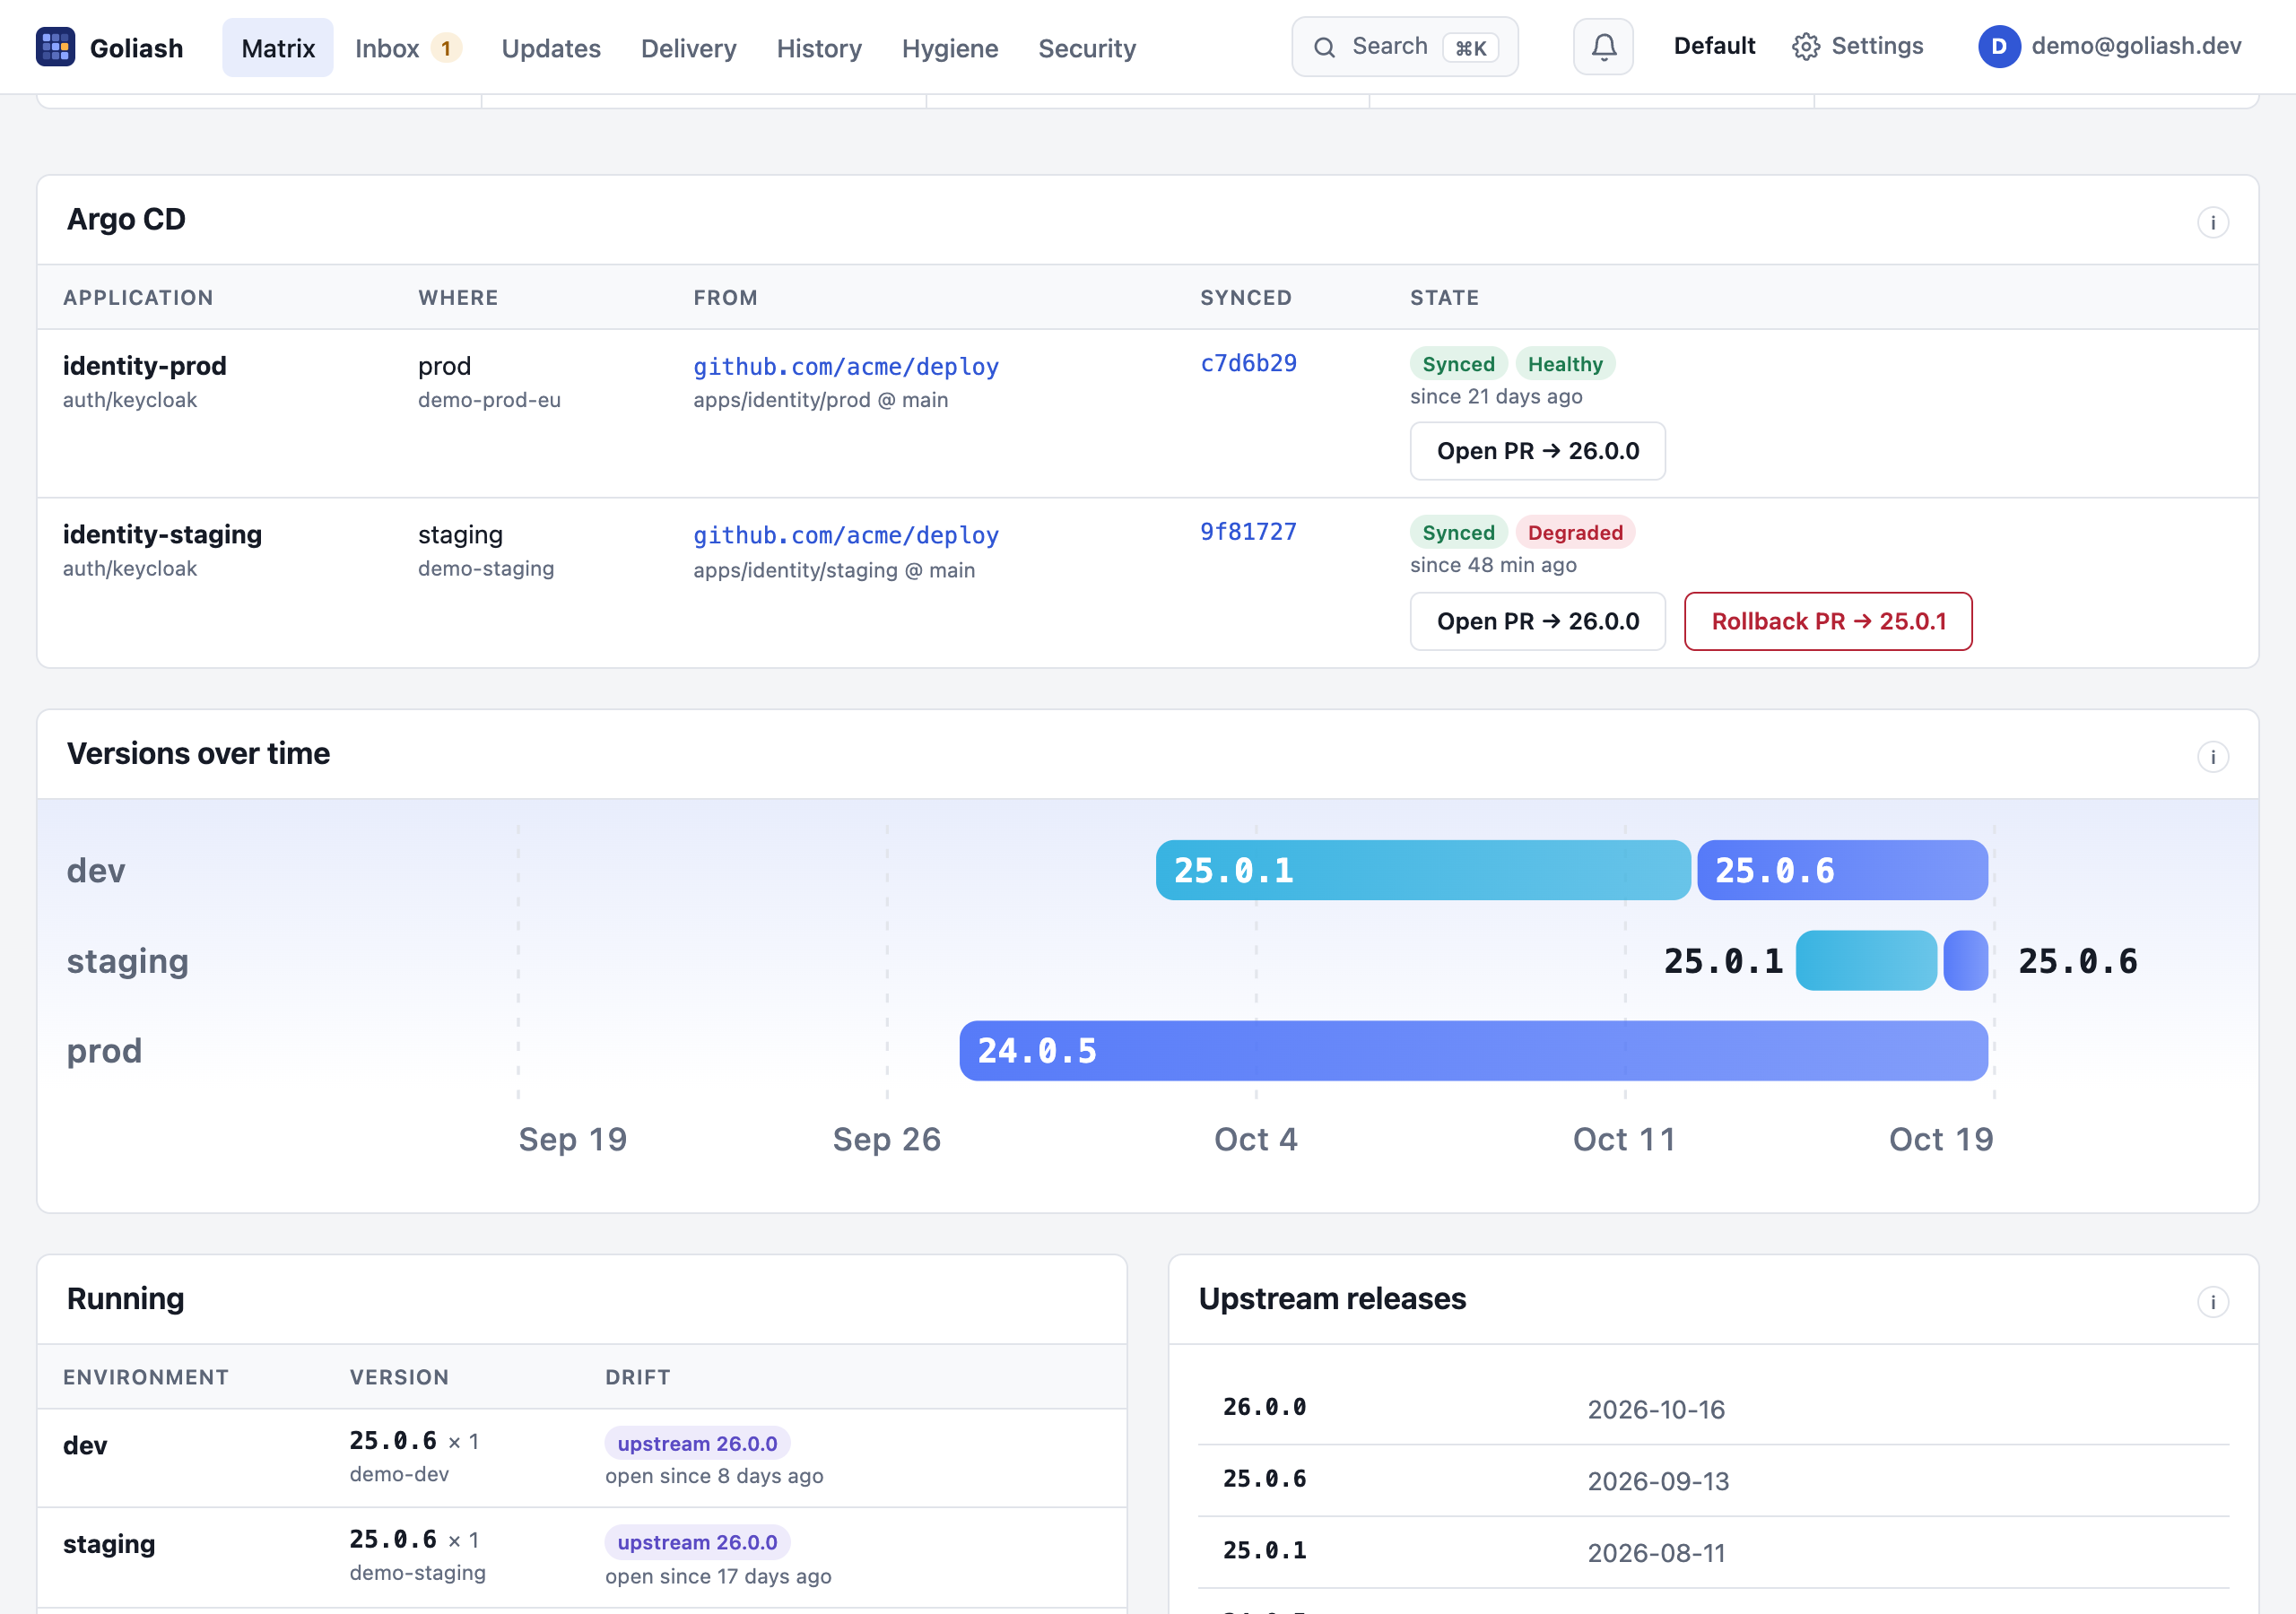
Task: Open PR to 26.0.0 for identity-staging
Action: (x=1537, y=621)
